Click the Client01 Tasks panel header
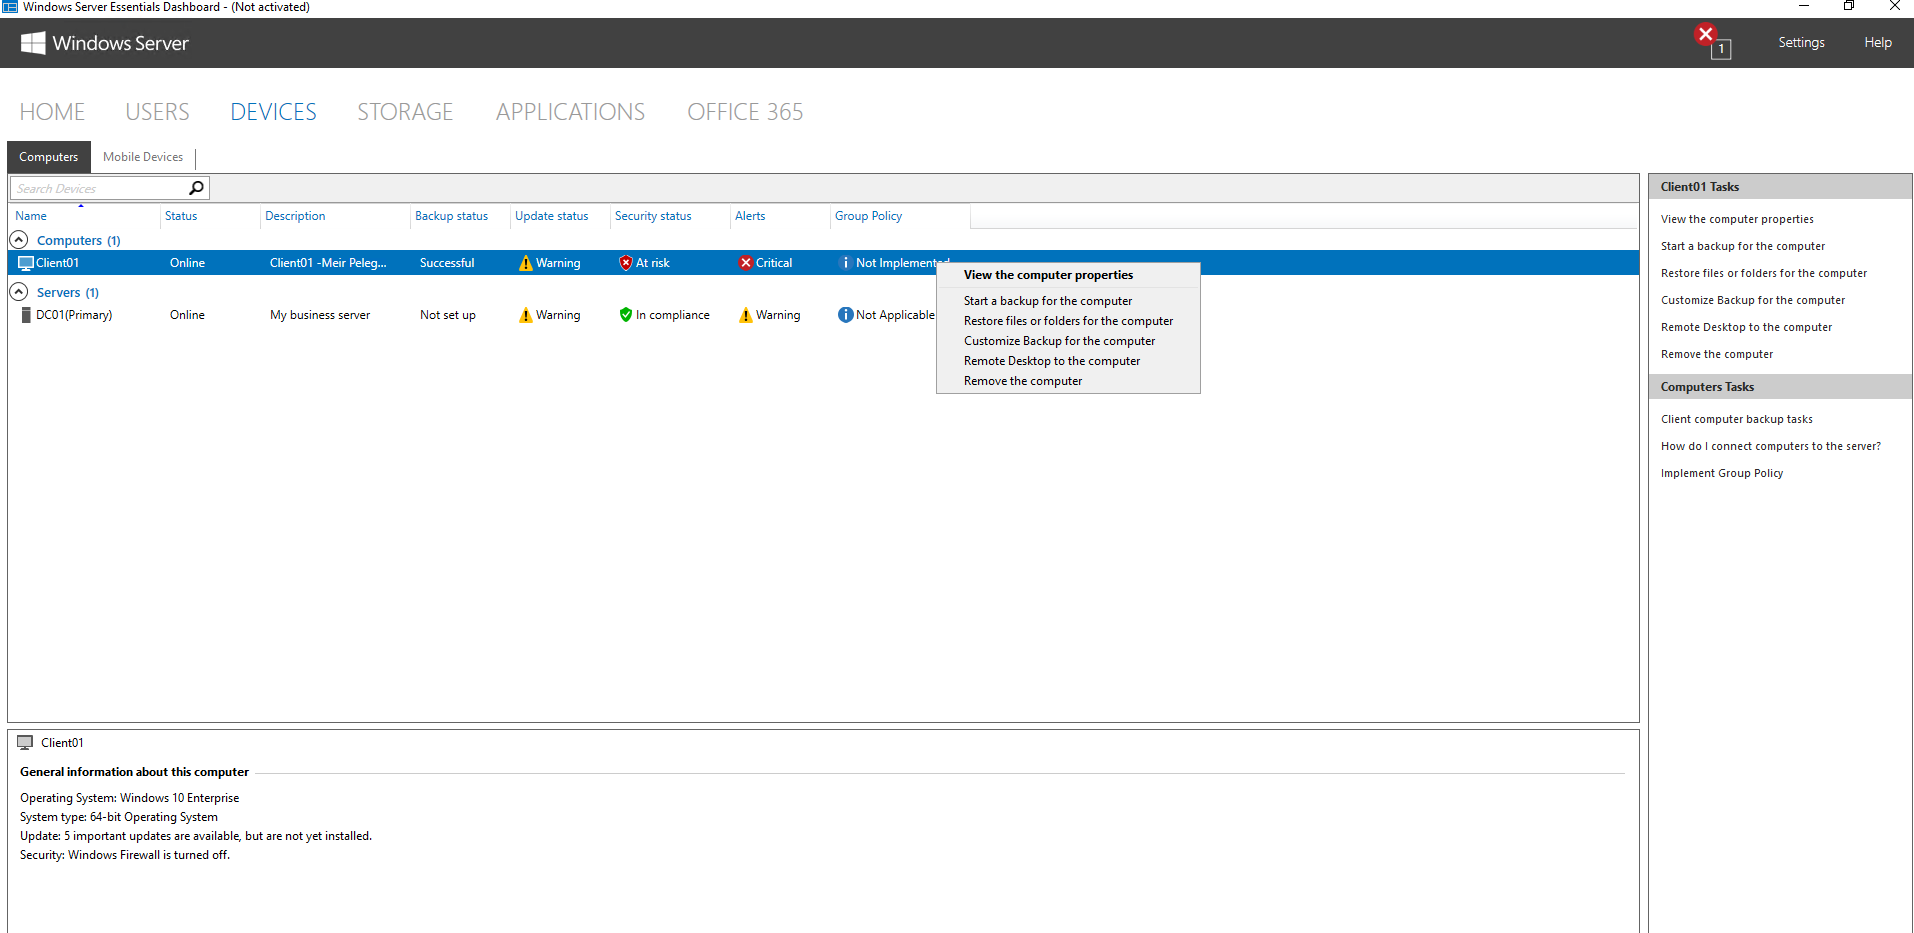Image resolution: width=1914 pixels, height=933 pixels. pyautogui.click(x=1780, y=187)
